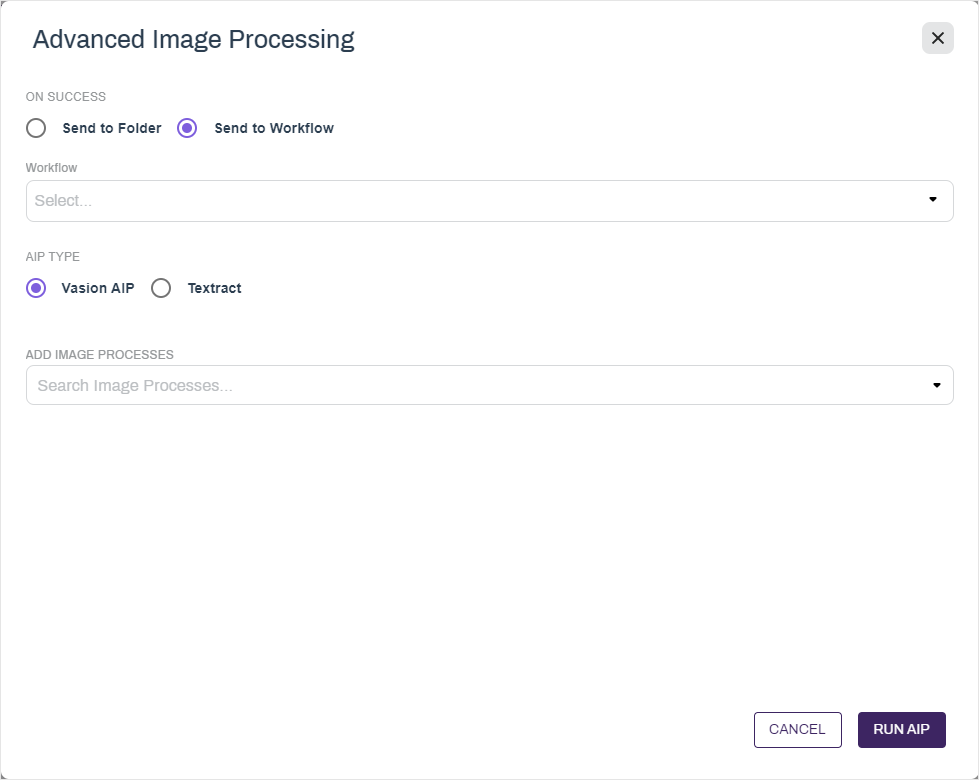Screen dimensions: 979x780
Task: Expand the image processes caret arrow
Action: click(x=937, y=385)
